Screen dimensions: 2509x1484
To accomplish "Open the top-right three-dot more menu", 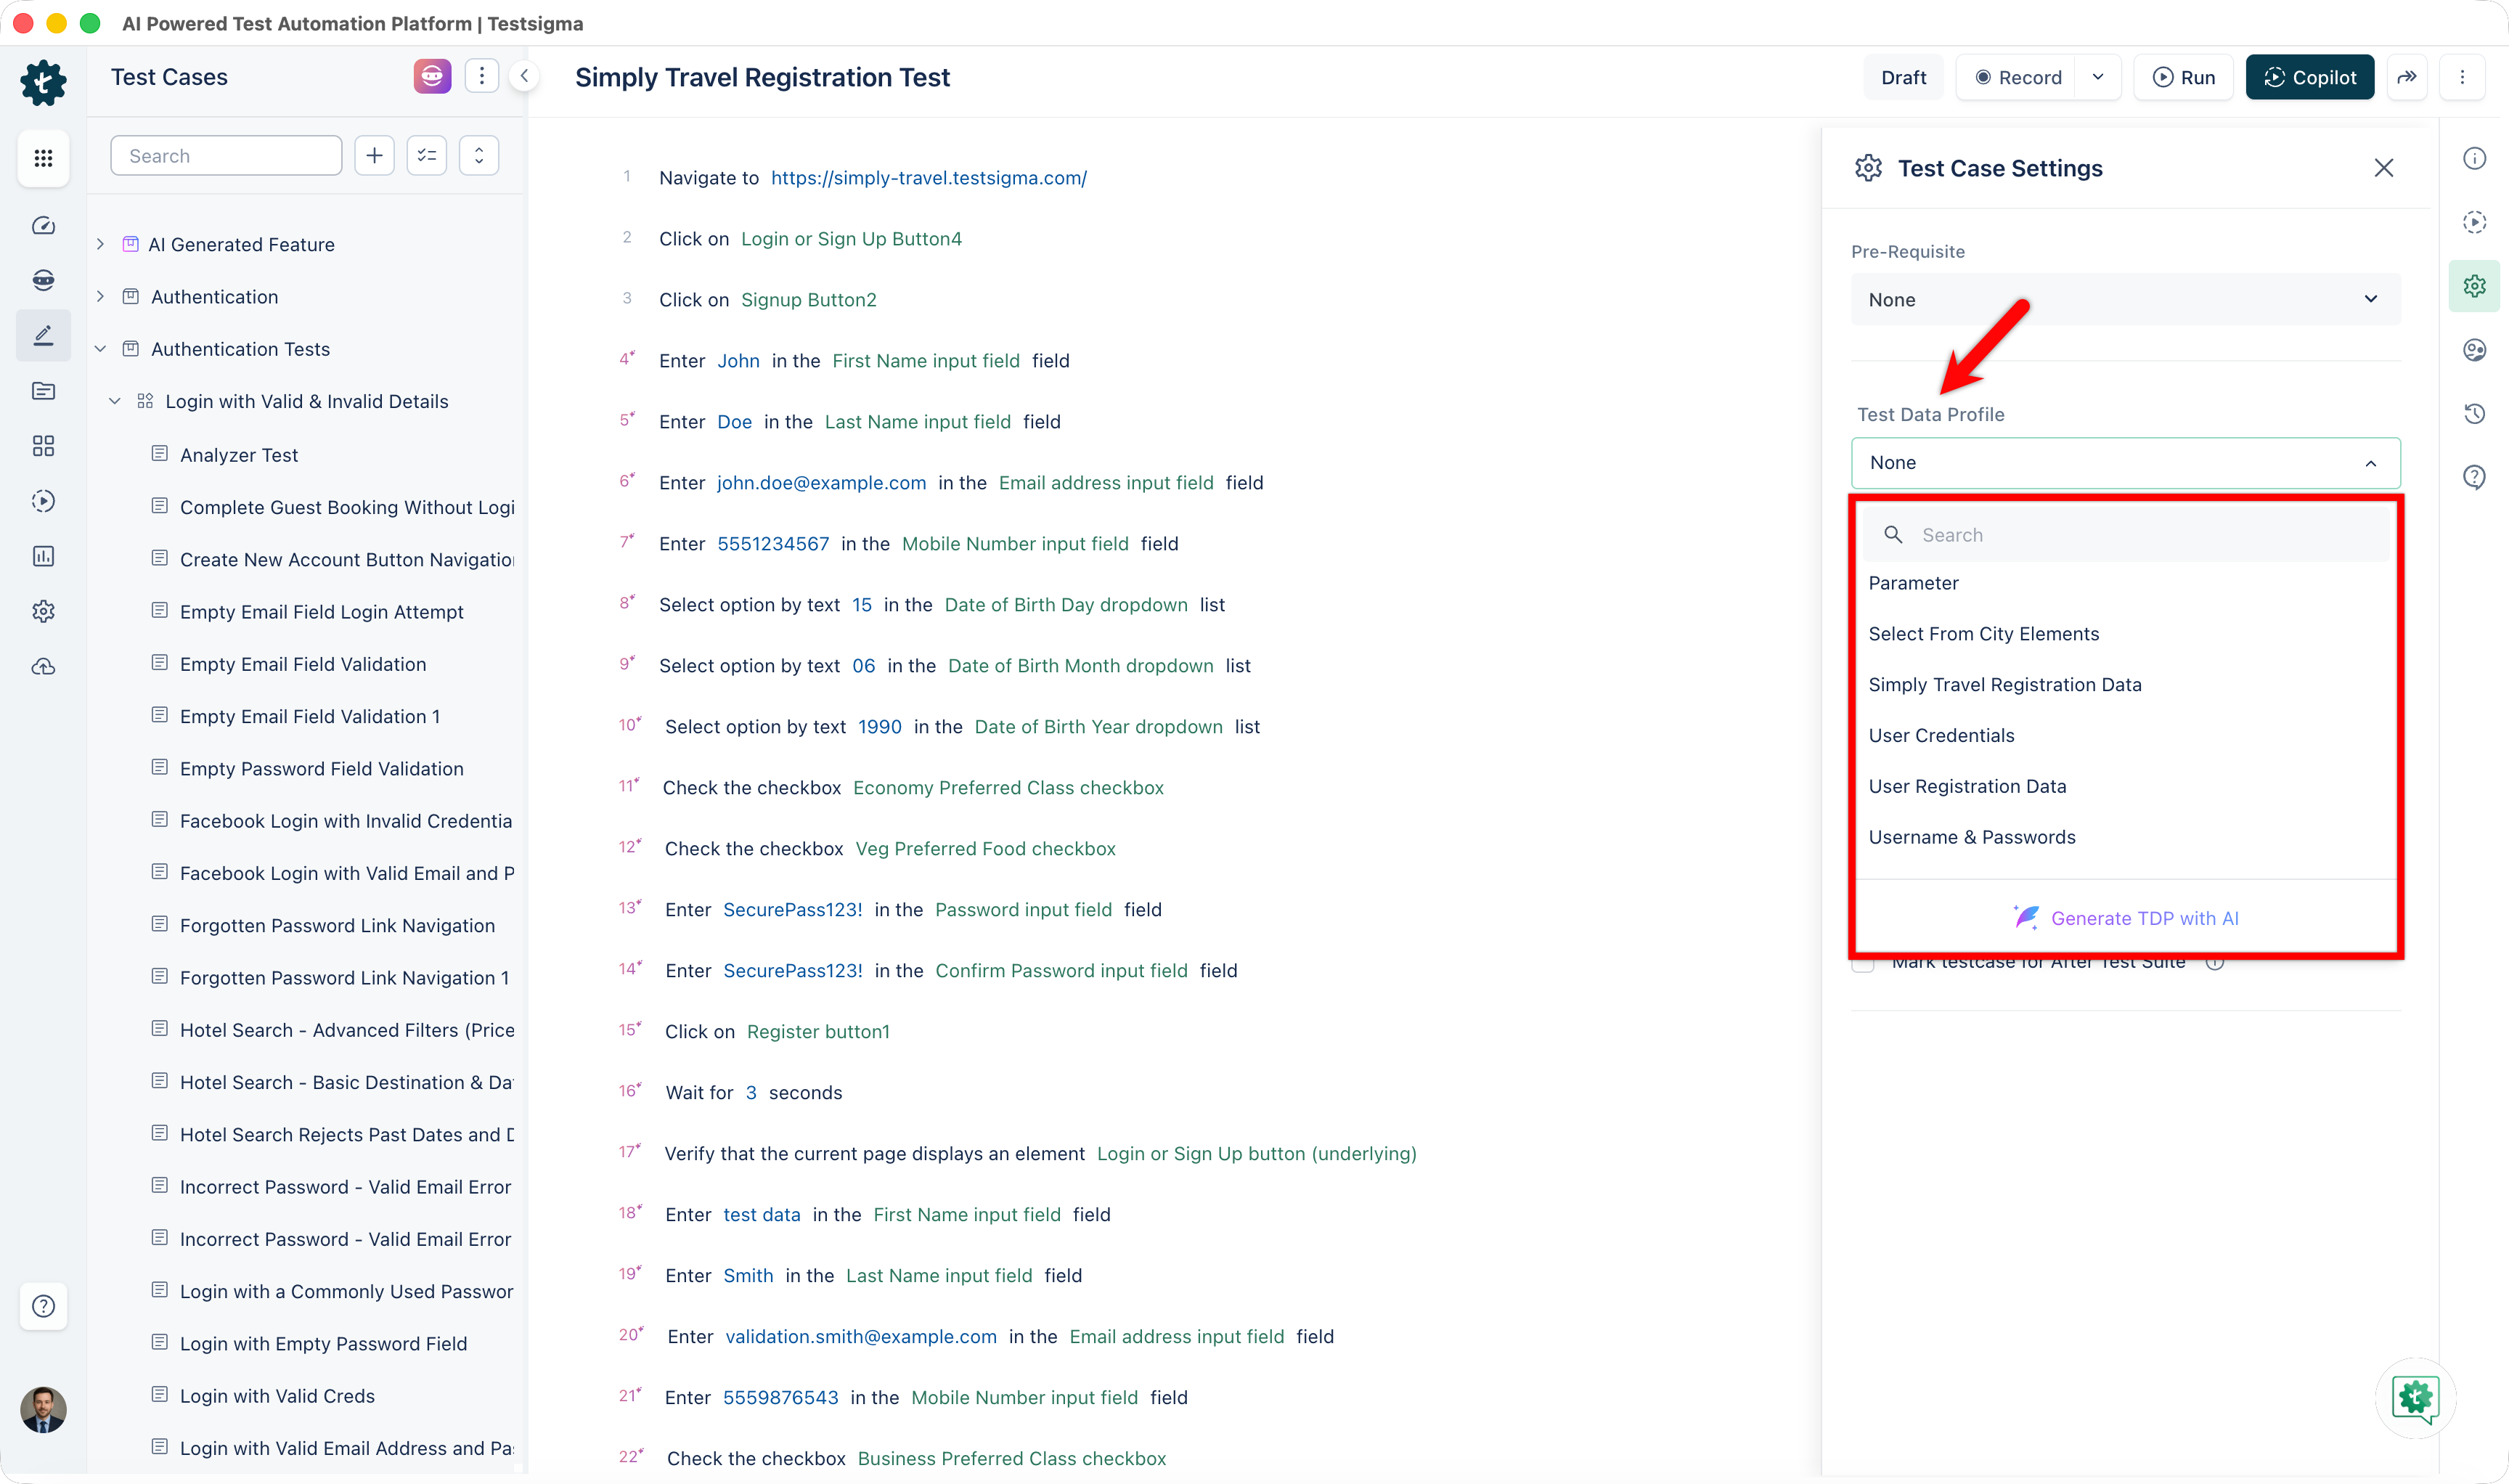I will (x=2462, y=77).
